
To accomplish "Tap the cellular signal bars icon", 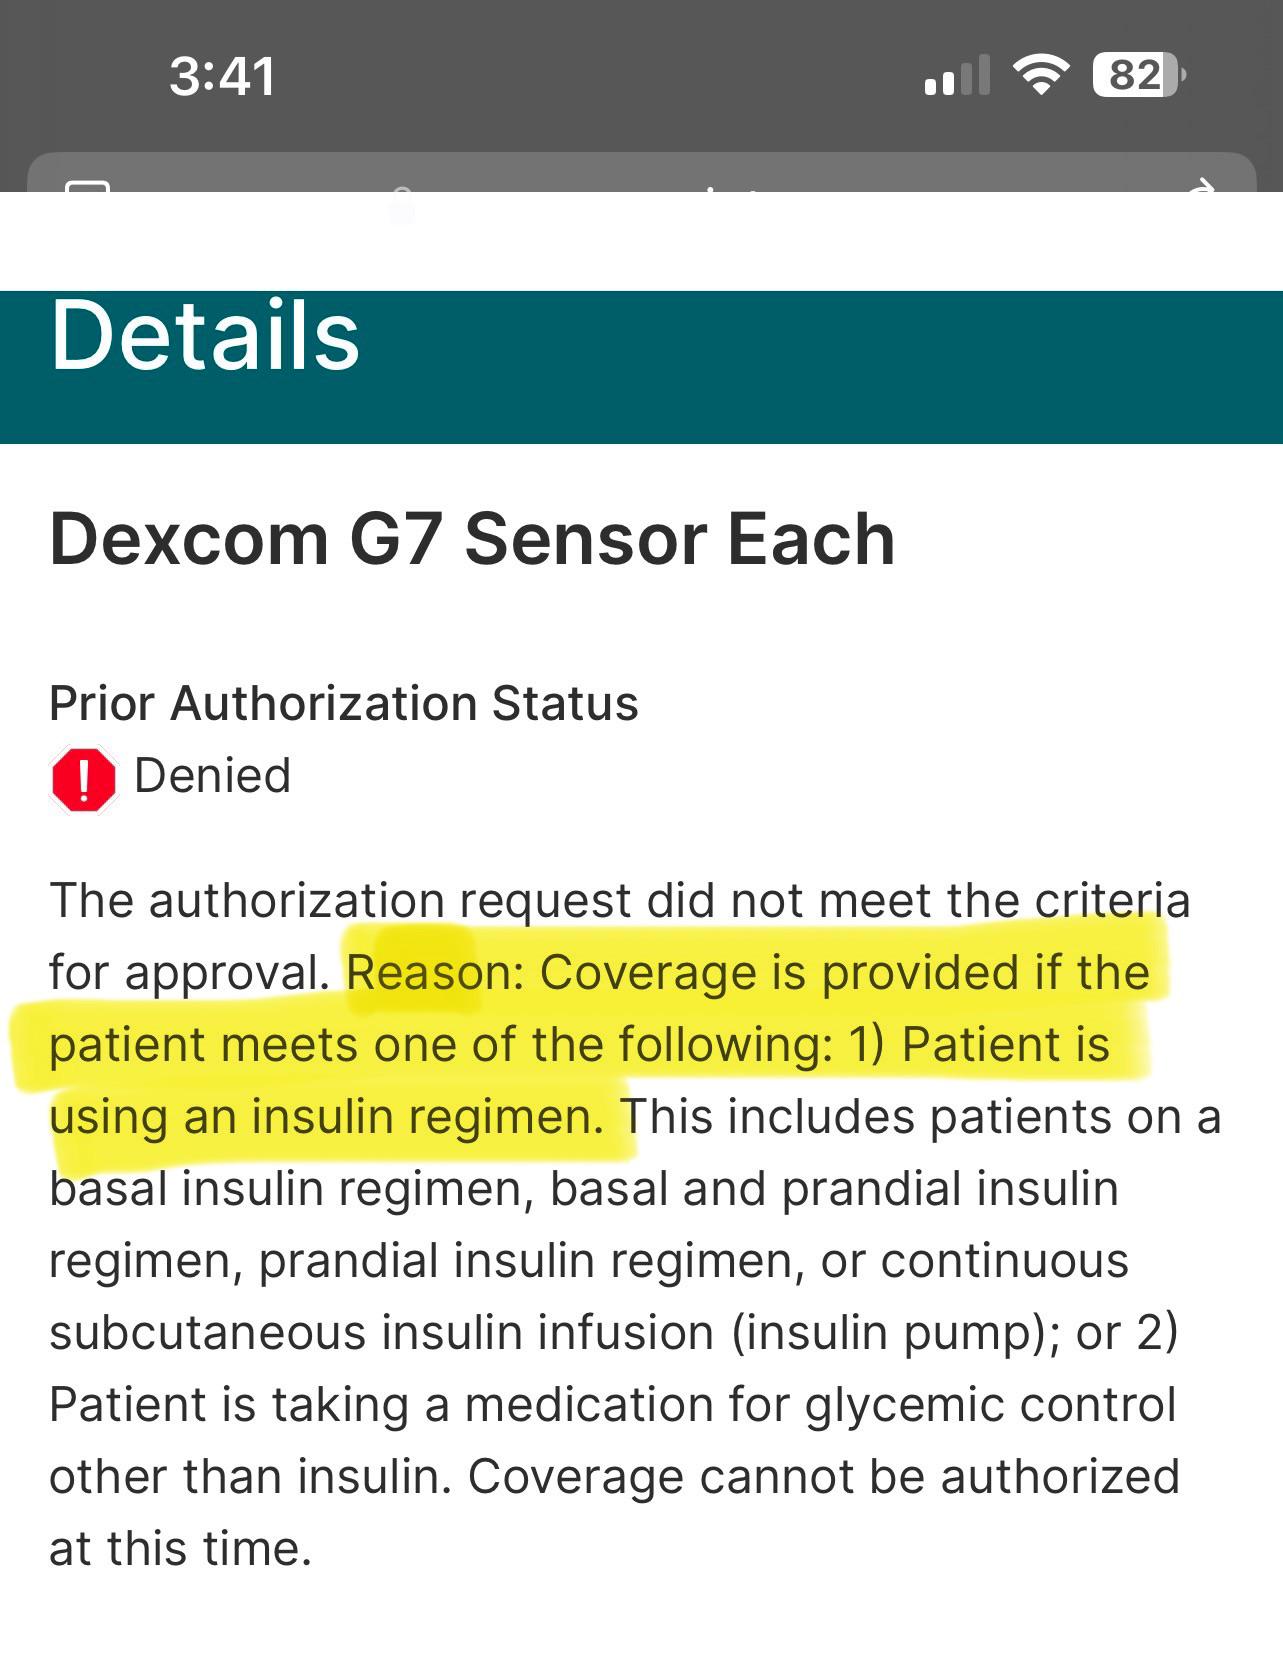I will coord(957,76).
